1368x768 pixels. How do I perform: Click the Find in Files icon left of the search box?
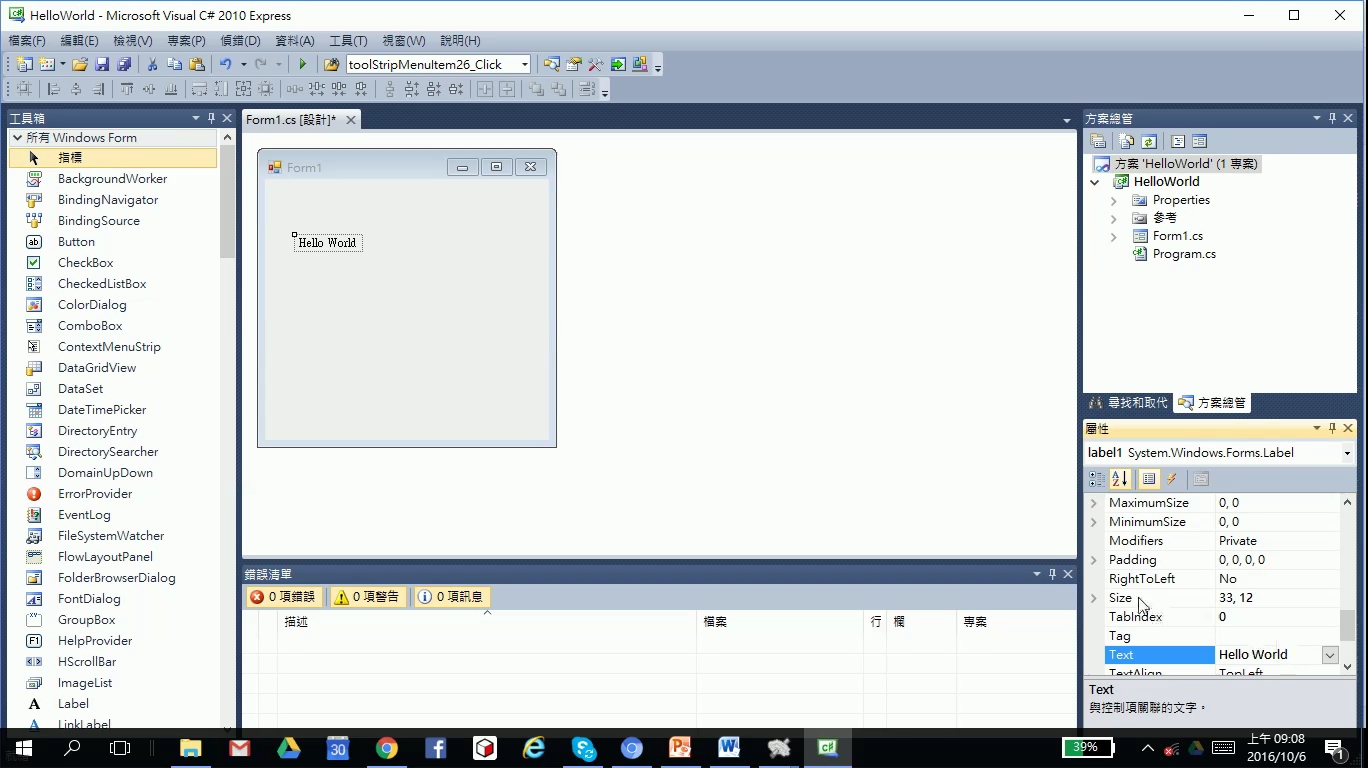(x=332, y=64)
